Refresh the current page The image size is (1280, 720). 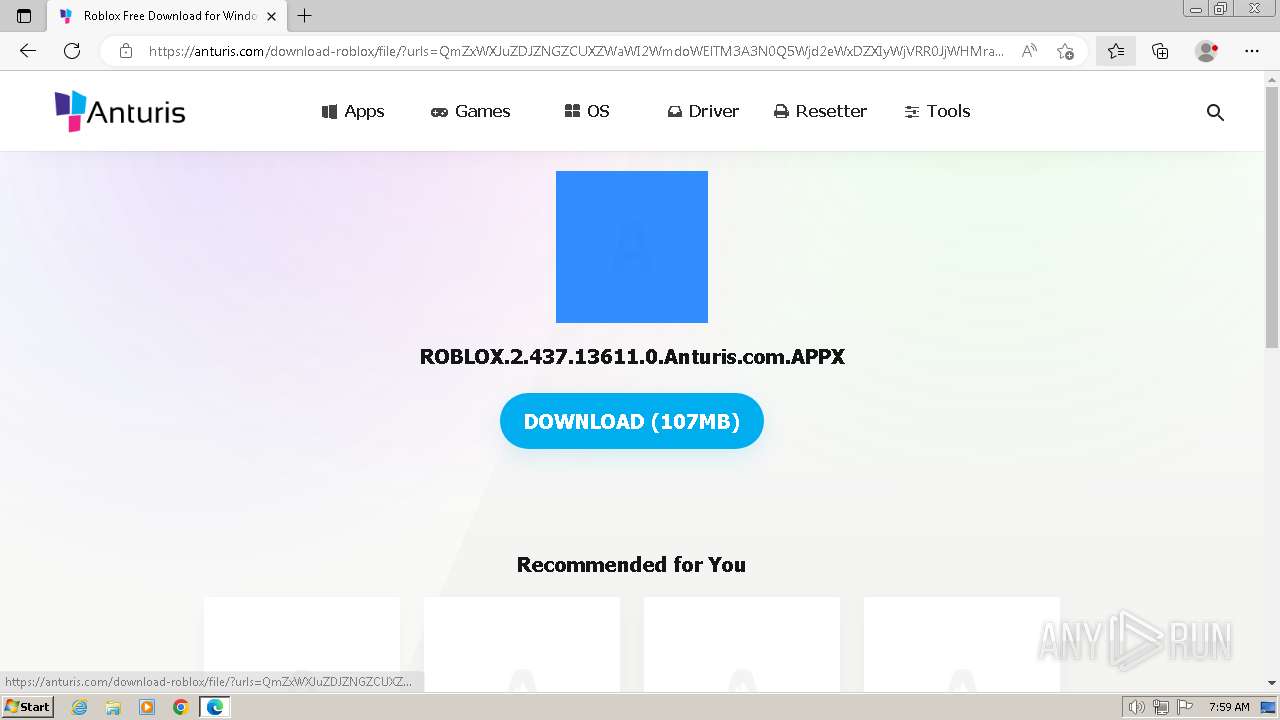click(x=72, y=51)
